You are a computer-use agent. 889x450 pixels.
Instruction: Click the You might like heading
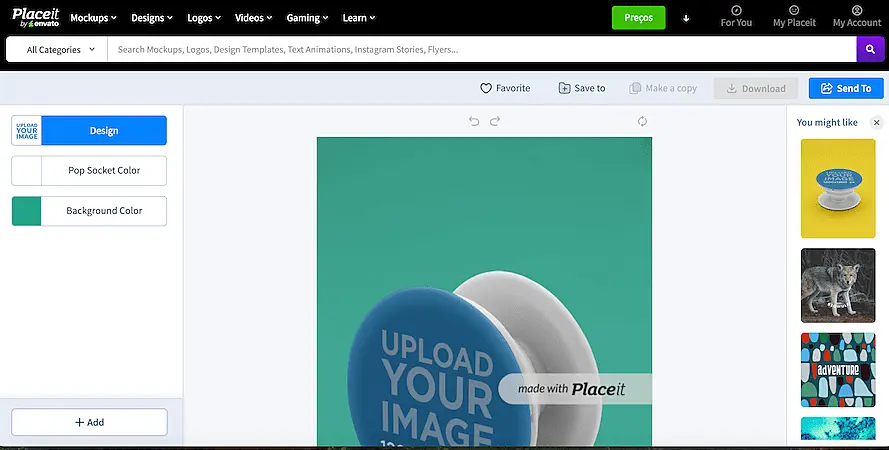pyautogui.click(x=827, y=122)
